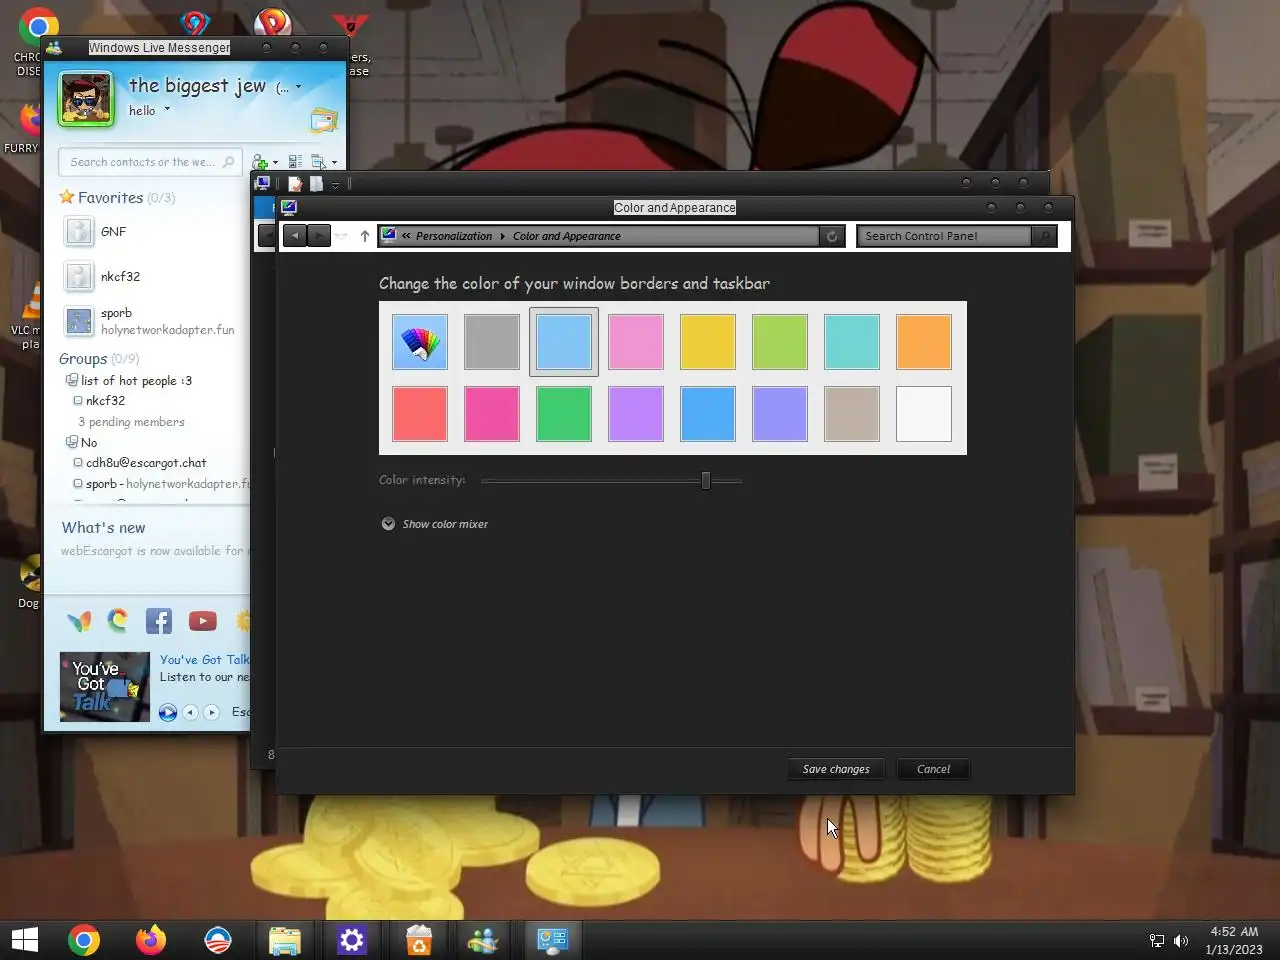Open the hello status message dropdown
This screenshot has height=960, width=1280.
(x=167, y=110)
